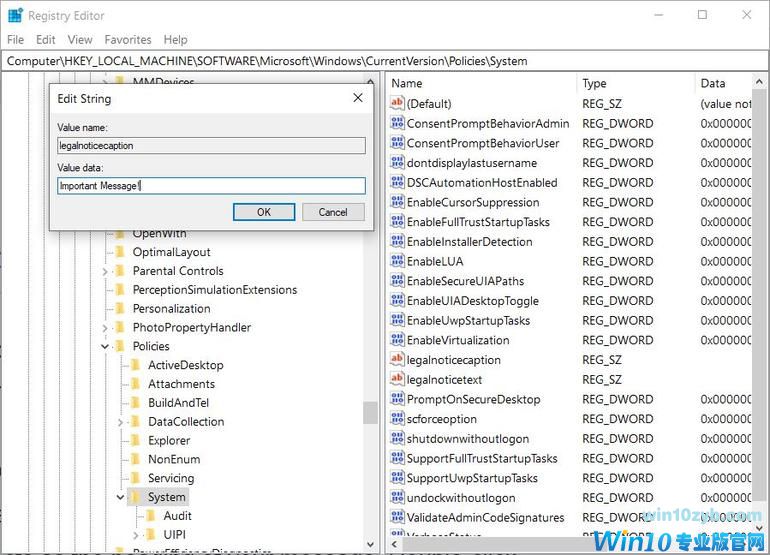The image size is (770, 555).
Task: Select the NonEnum tree key
Action: coord(174,459)
